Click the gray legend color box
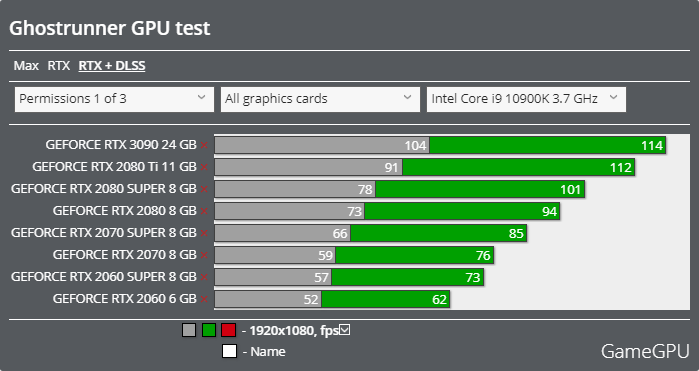Viewport: 699px width, 371px height. click(189, 330)
